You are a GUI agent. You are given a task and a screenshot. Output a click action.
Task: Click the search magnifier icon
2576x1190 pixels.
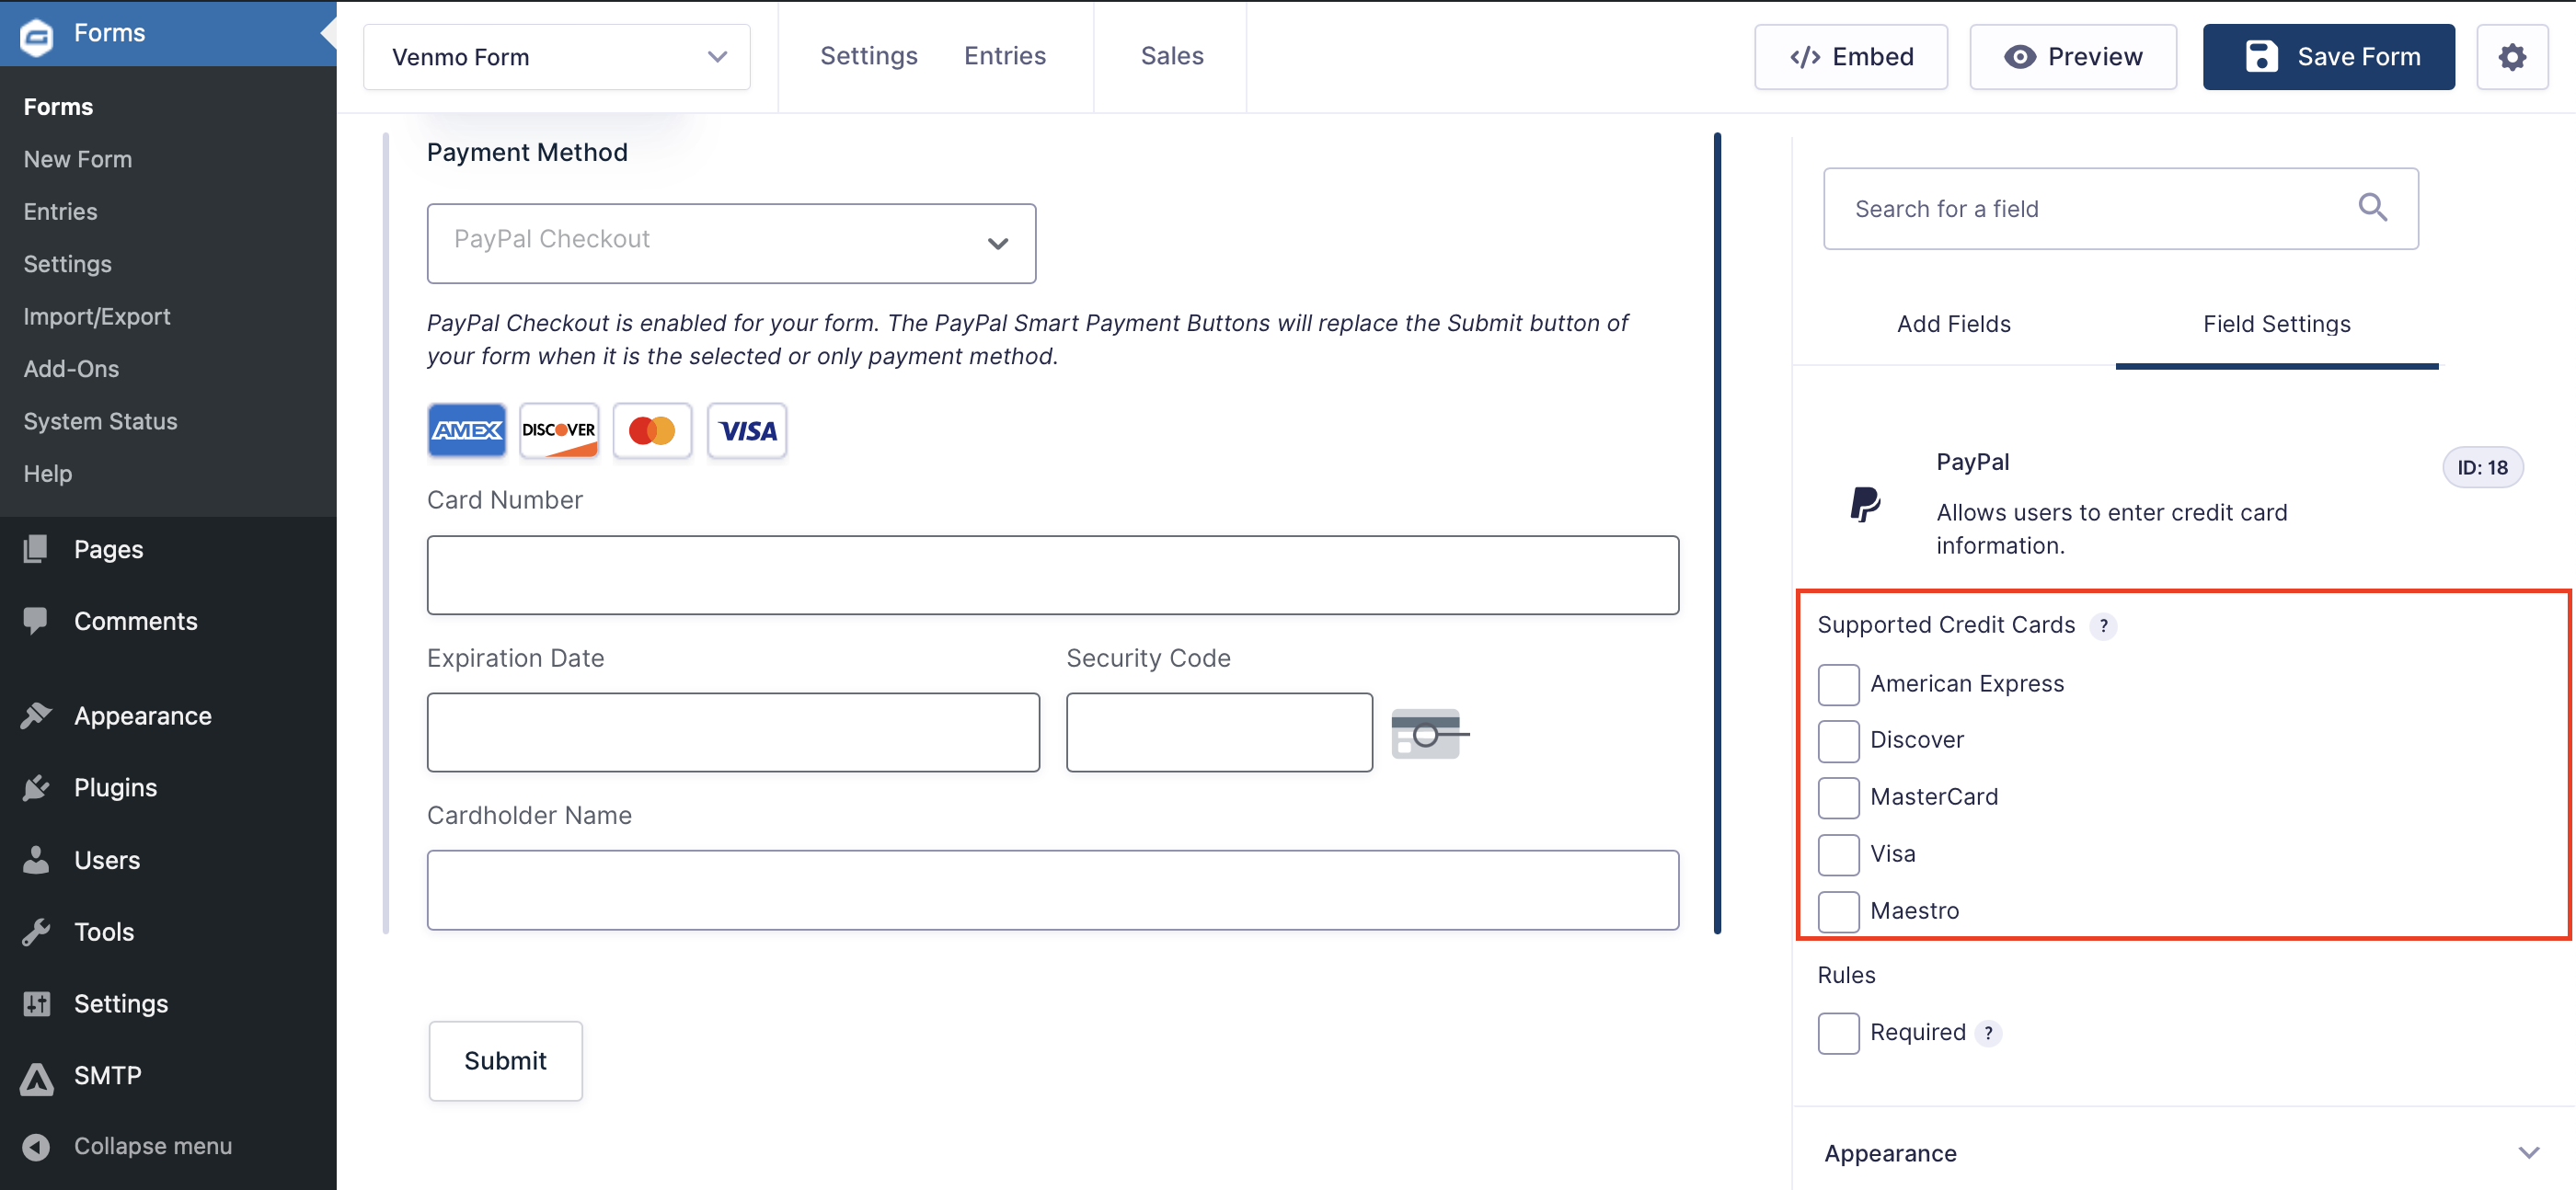2373,207
